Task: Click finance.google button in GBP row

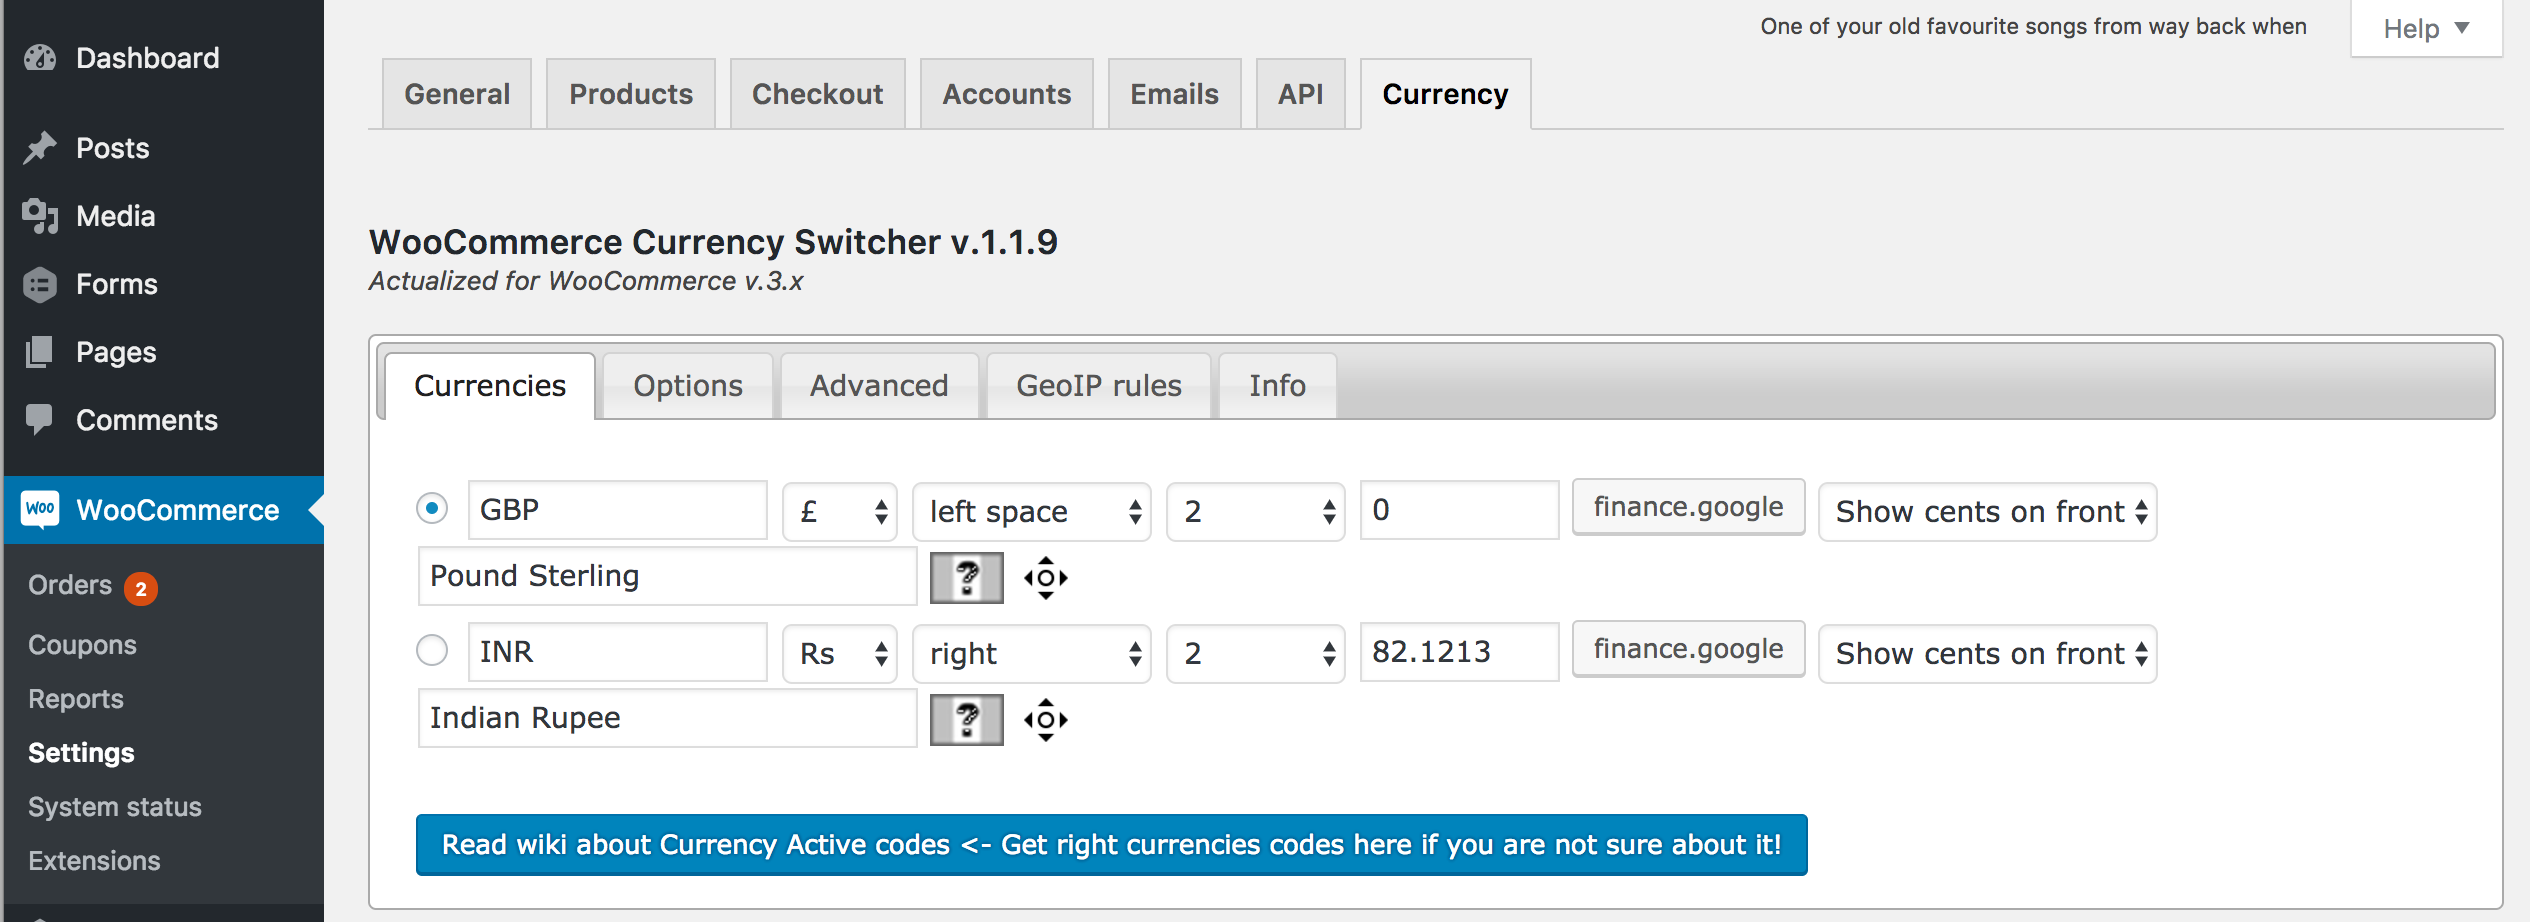Action: [x=1688, y=507]
